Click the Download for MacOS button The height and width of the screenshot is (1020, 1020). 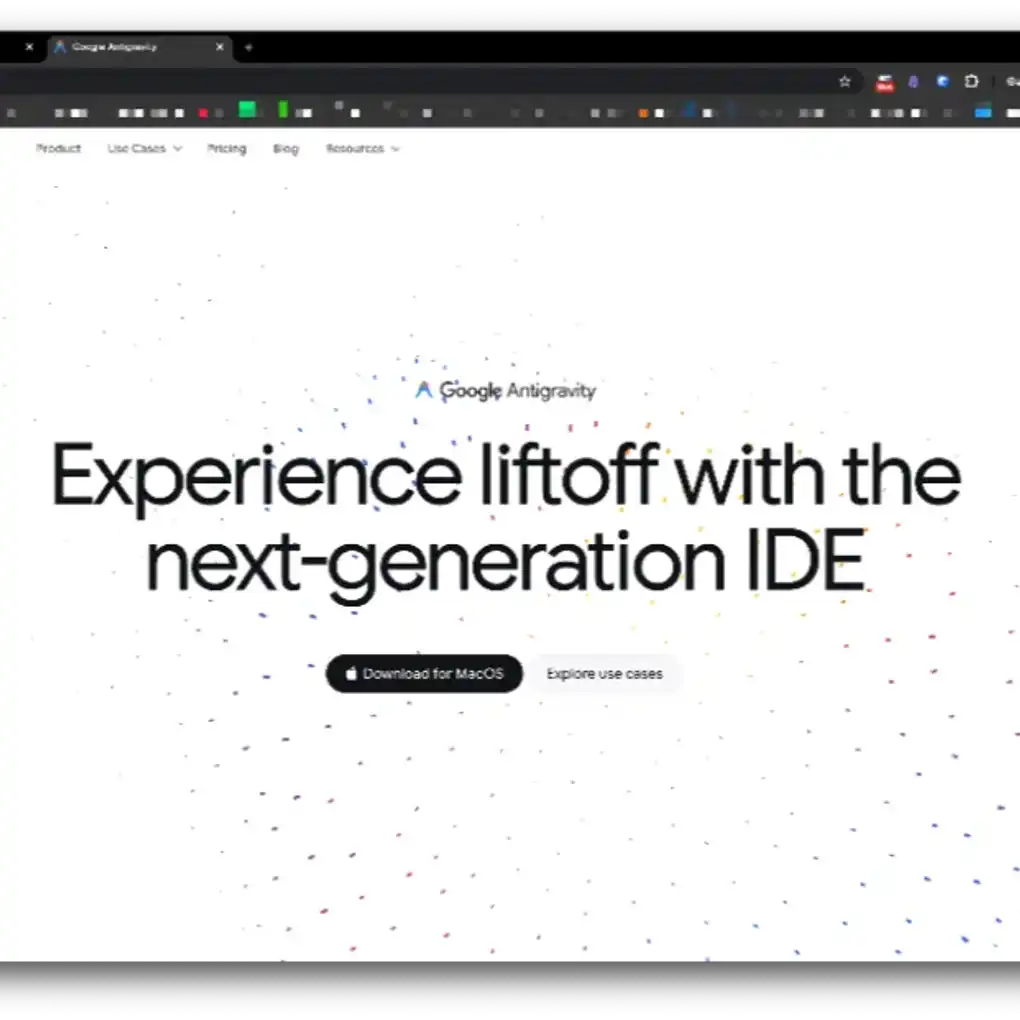pyautogui.click(x=424, y=674)
